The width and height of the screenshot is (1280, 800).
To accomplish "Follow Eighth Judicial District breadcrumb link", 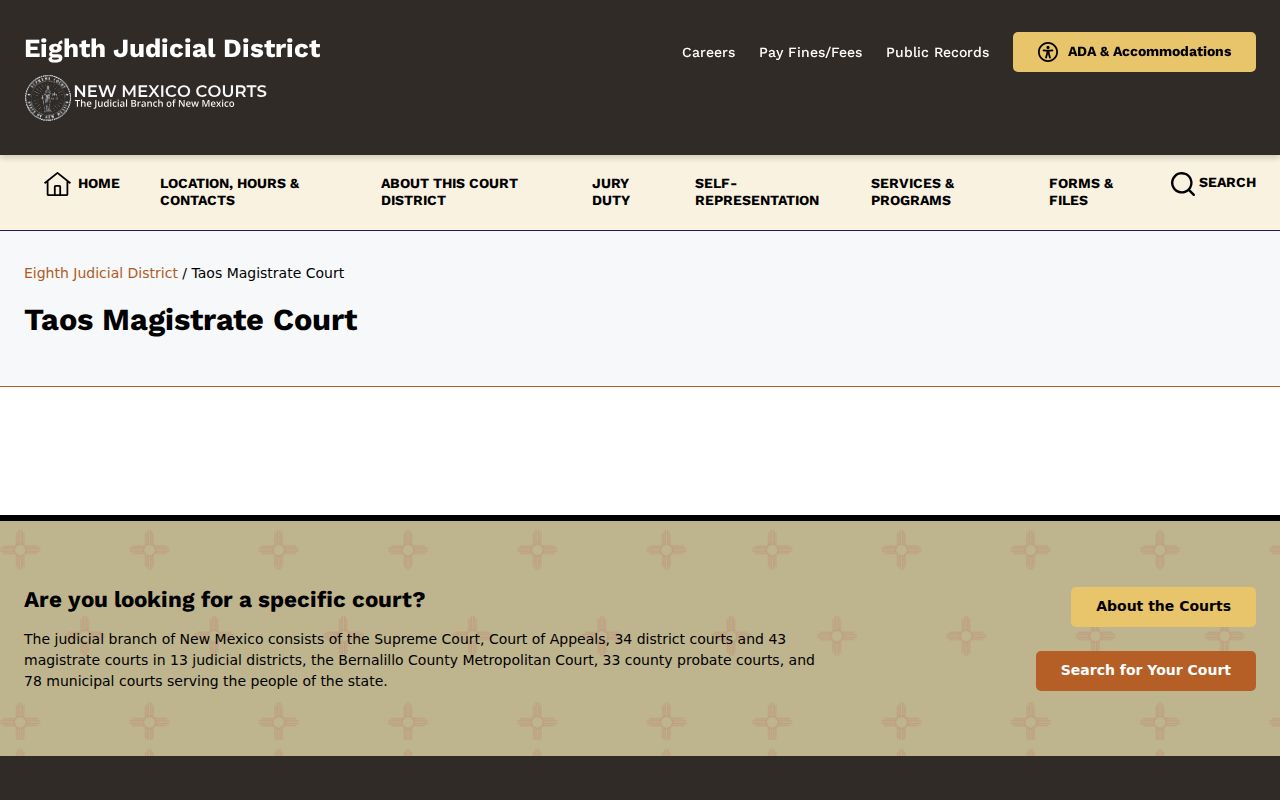I will (101, 273).
